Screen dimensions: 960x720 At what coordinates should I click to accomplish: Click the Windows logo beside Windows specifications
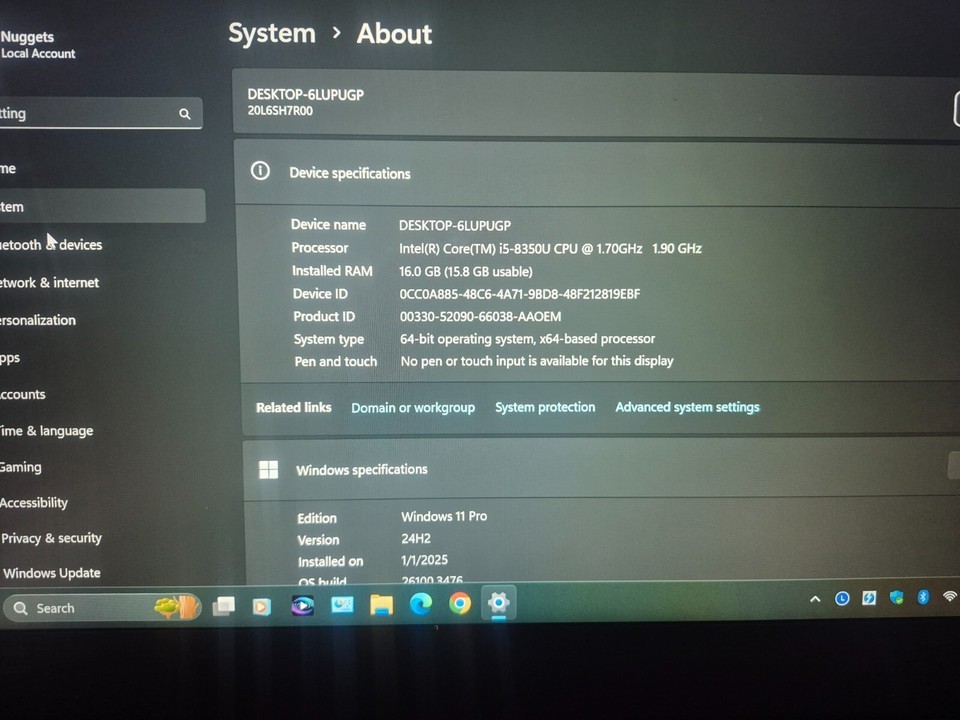(268, 470)
